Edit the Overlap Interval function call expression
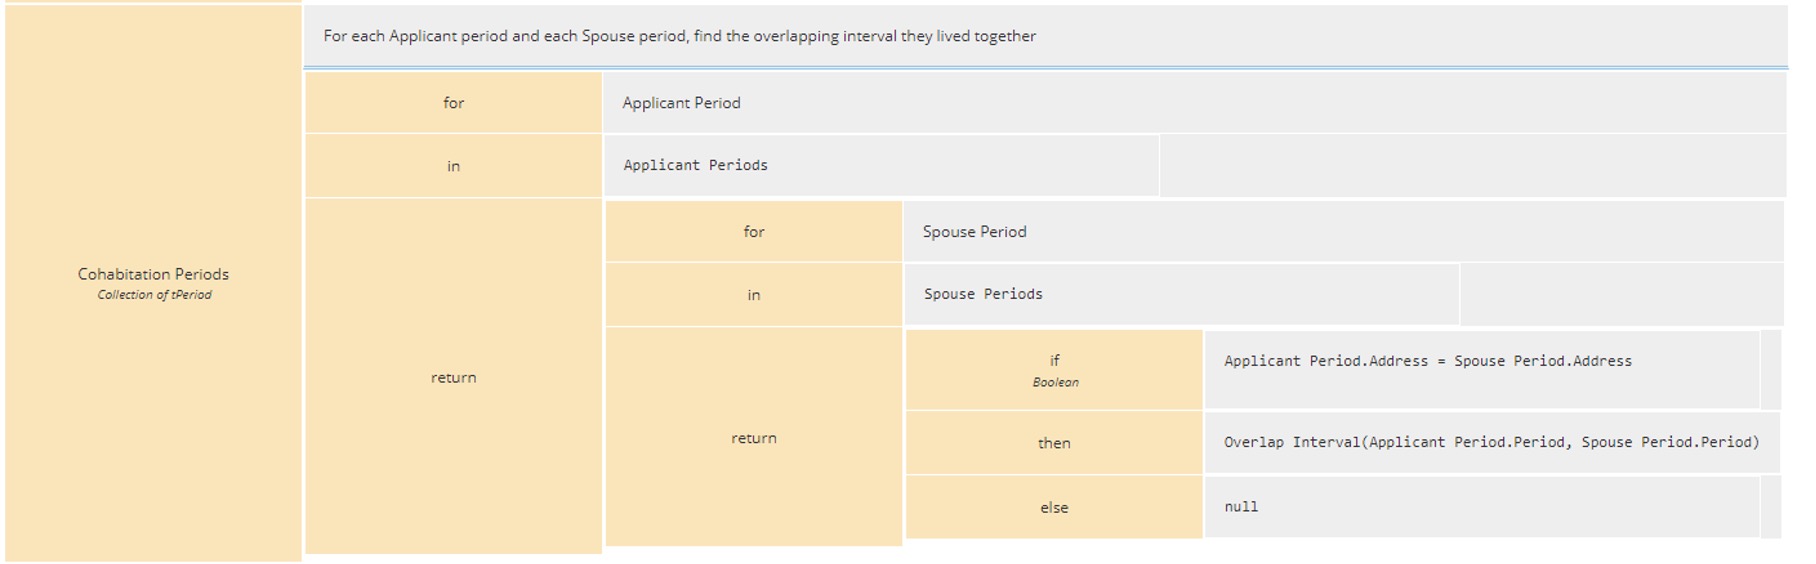Image resolution: width=1816 pixels, height=564 pixels. click(x=1490, y=443)
